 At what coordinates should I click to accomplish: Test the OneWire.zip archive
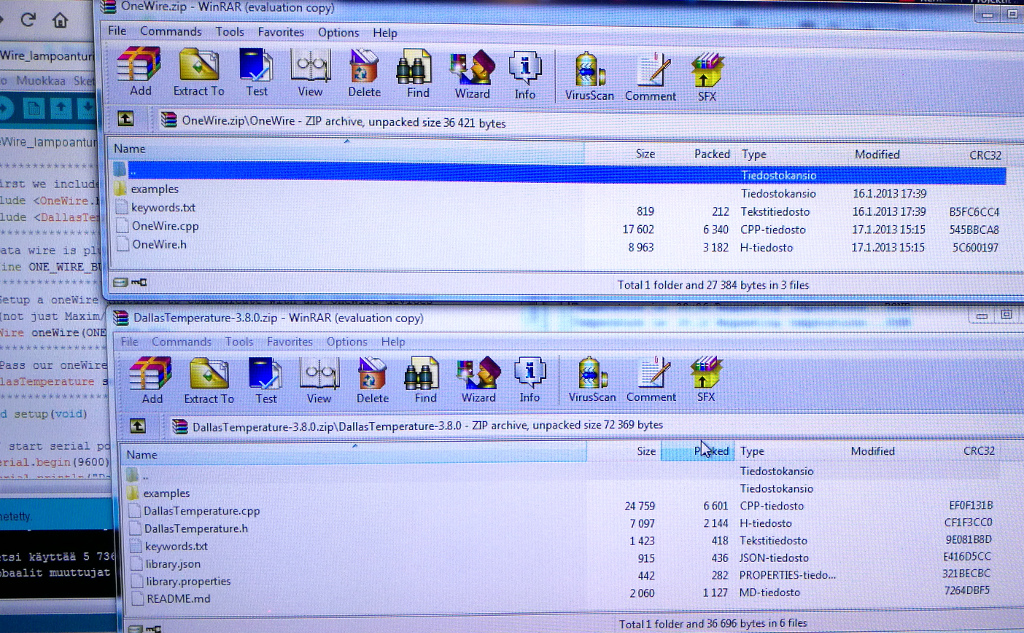click(257, 73)
